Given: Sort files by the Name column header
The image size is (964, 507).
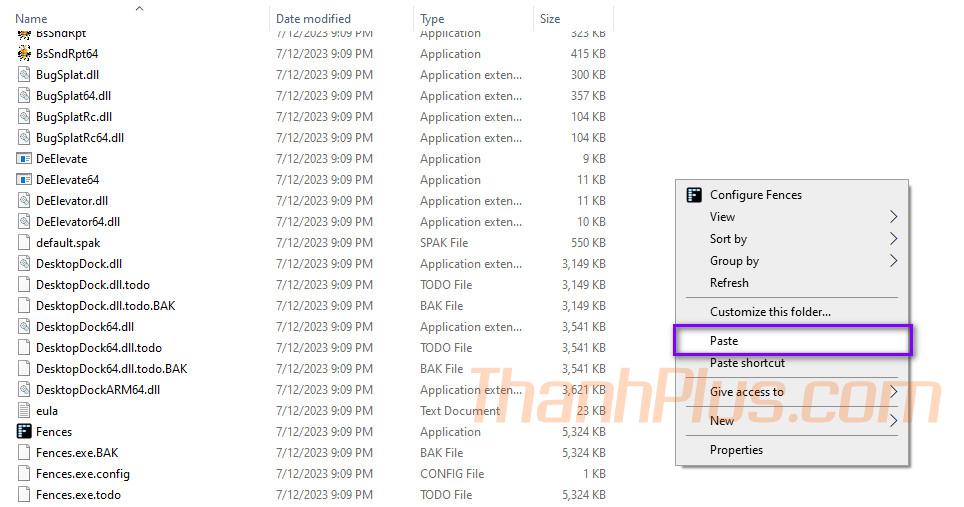Looking at the screenshot, I should click(x=32, y=19).
